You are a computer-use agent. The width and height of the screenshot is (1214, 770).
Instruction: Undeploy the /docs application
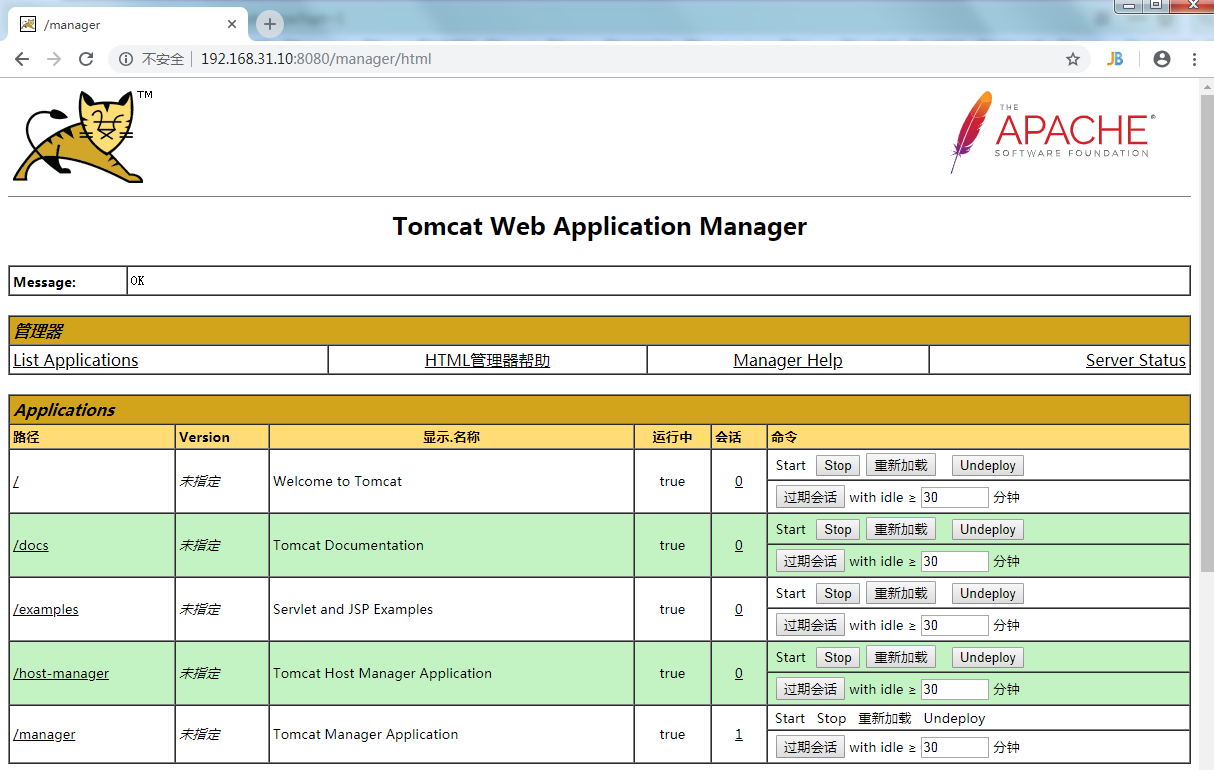tap(988, 529)
